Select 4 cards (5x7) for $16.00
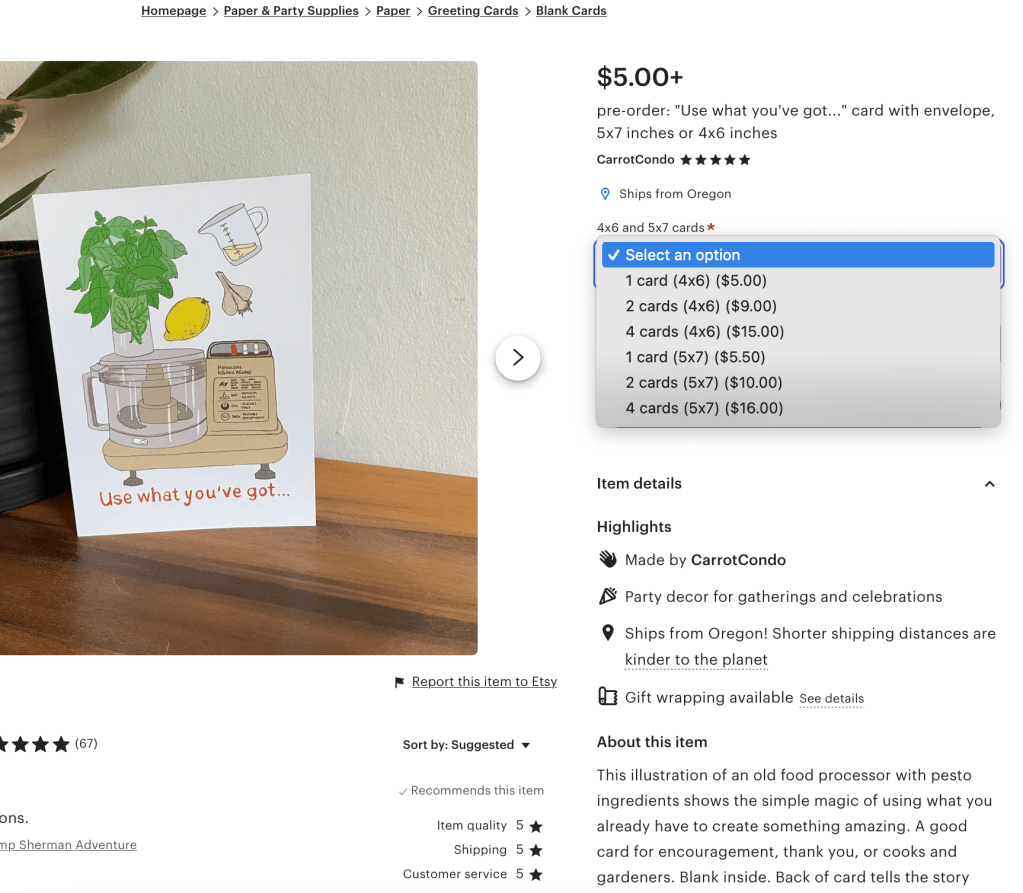The image size is (1023, 893). (704, 408)
